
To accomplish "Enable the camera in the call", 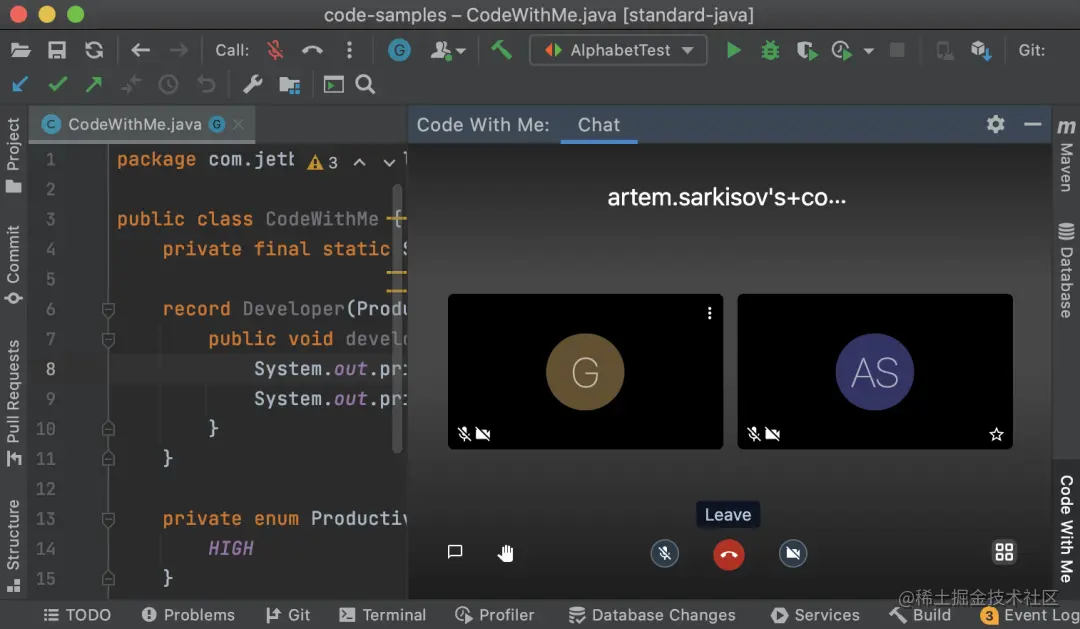I will (x=792, y=553).
